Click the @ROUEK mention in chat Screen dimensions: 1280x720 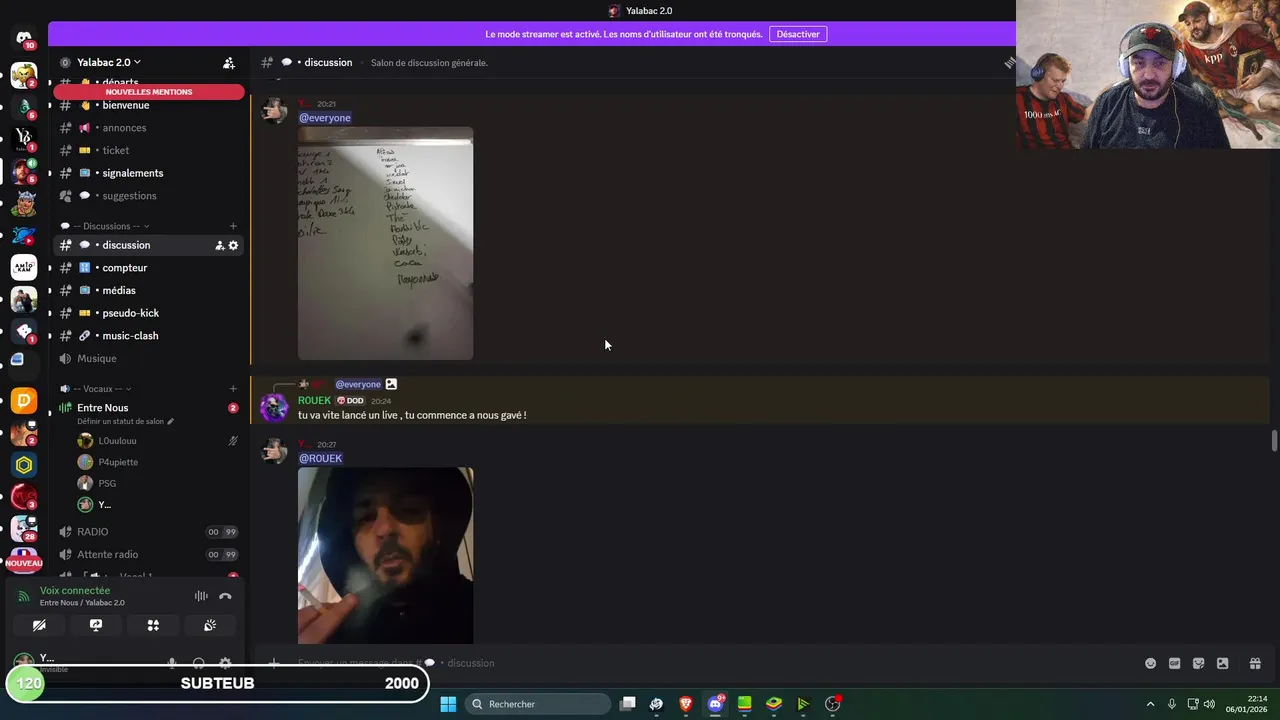coord(320,458)
